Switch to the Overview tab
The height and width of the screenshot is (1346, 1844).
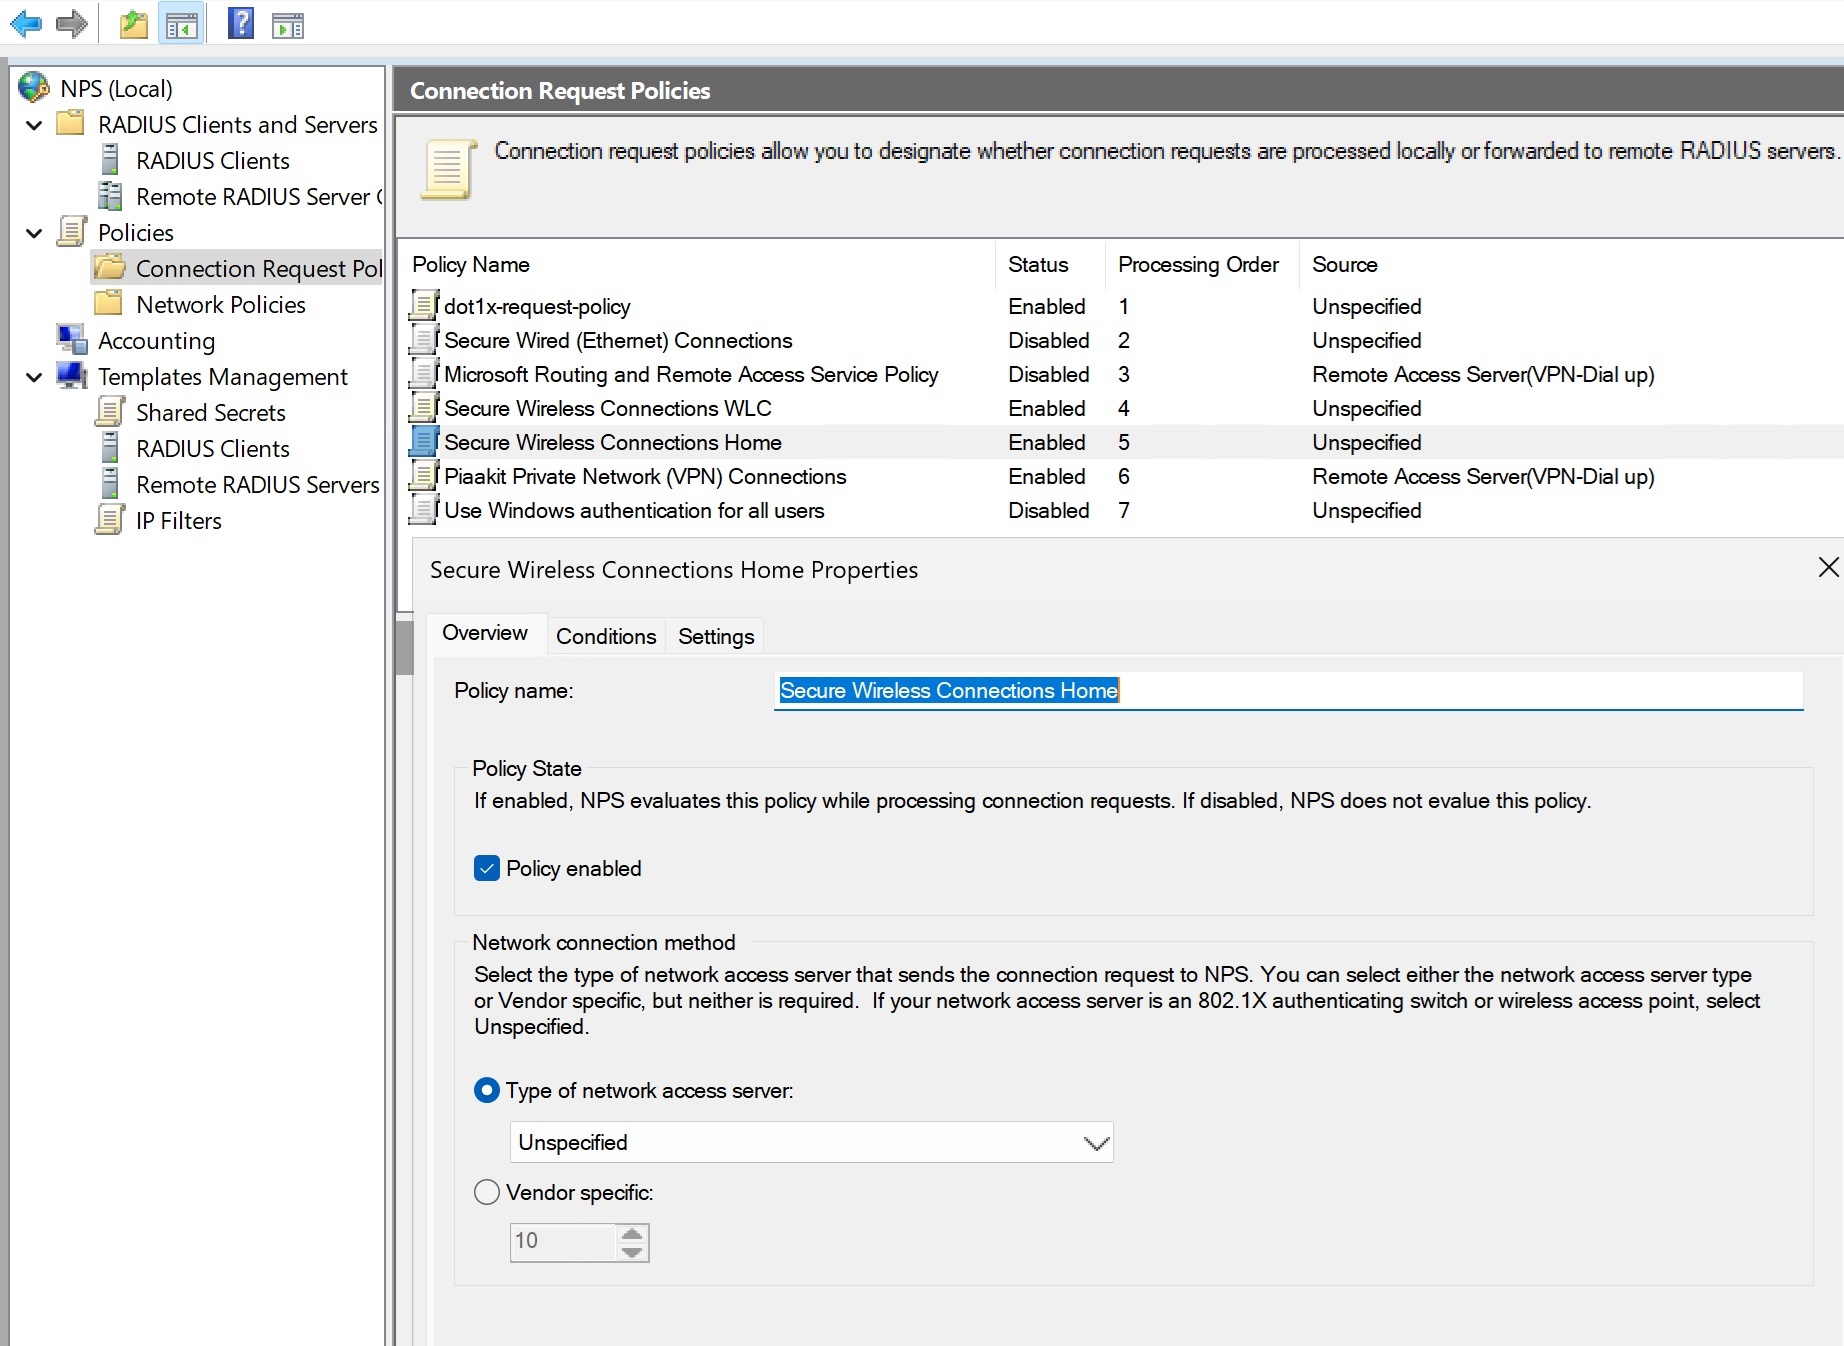click(485, 633)
